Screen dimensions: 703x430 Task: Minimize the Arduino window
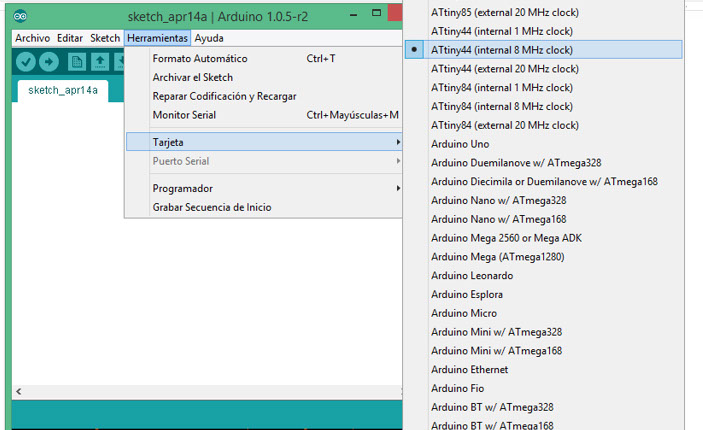pyautogui.click(x=354, y=14)
